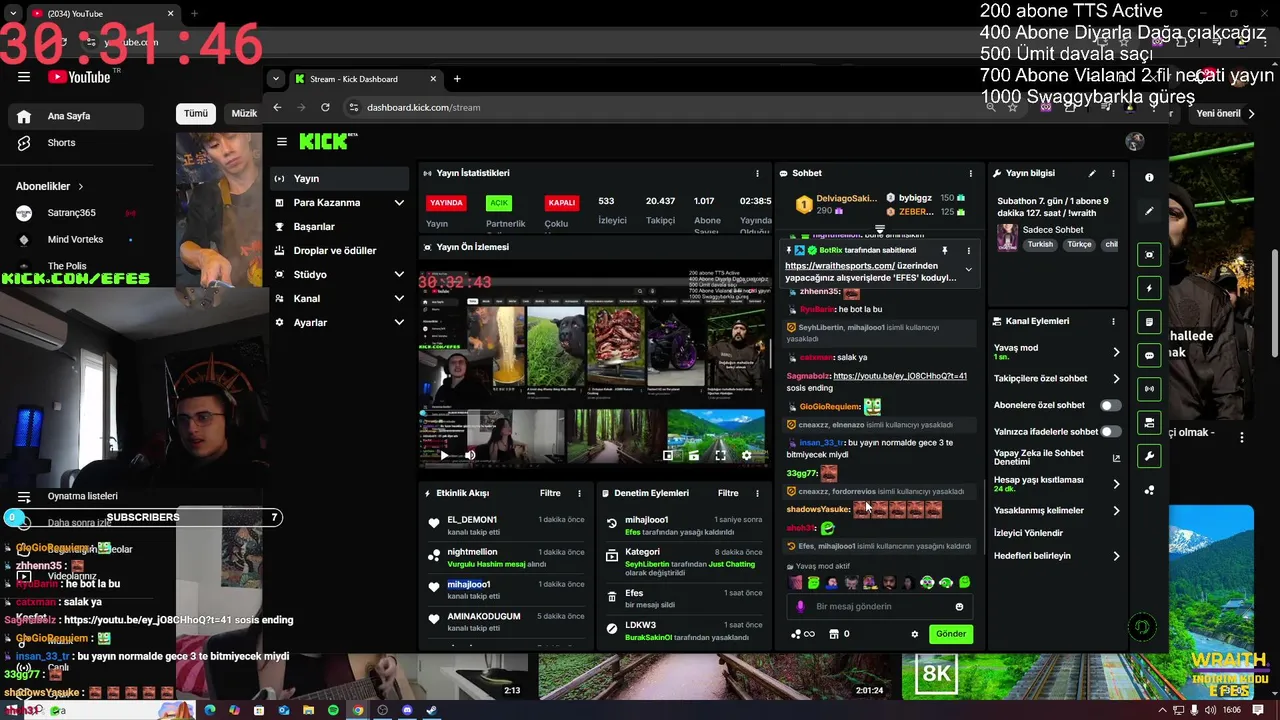Unpin the BotRix pinned message
This screenshot has height=720, width=1280.
944,250
